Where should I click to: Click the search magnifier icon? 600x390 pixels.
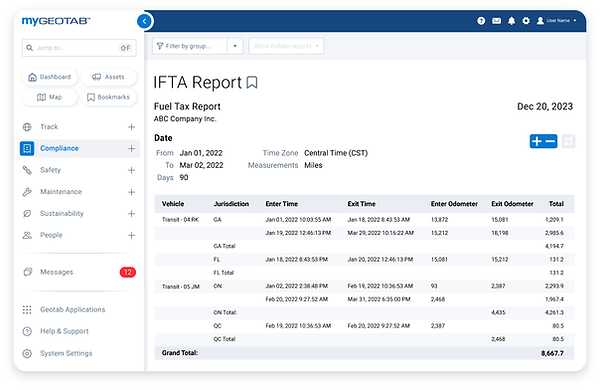click(x=29, y=48)
